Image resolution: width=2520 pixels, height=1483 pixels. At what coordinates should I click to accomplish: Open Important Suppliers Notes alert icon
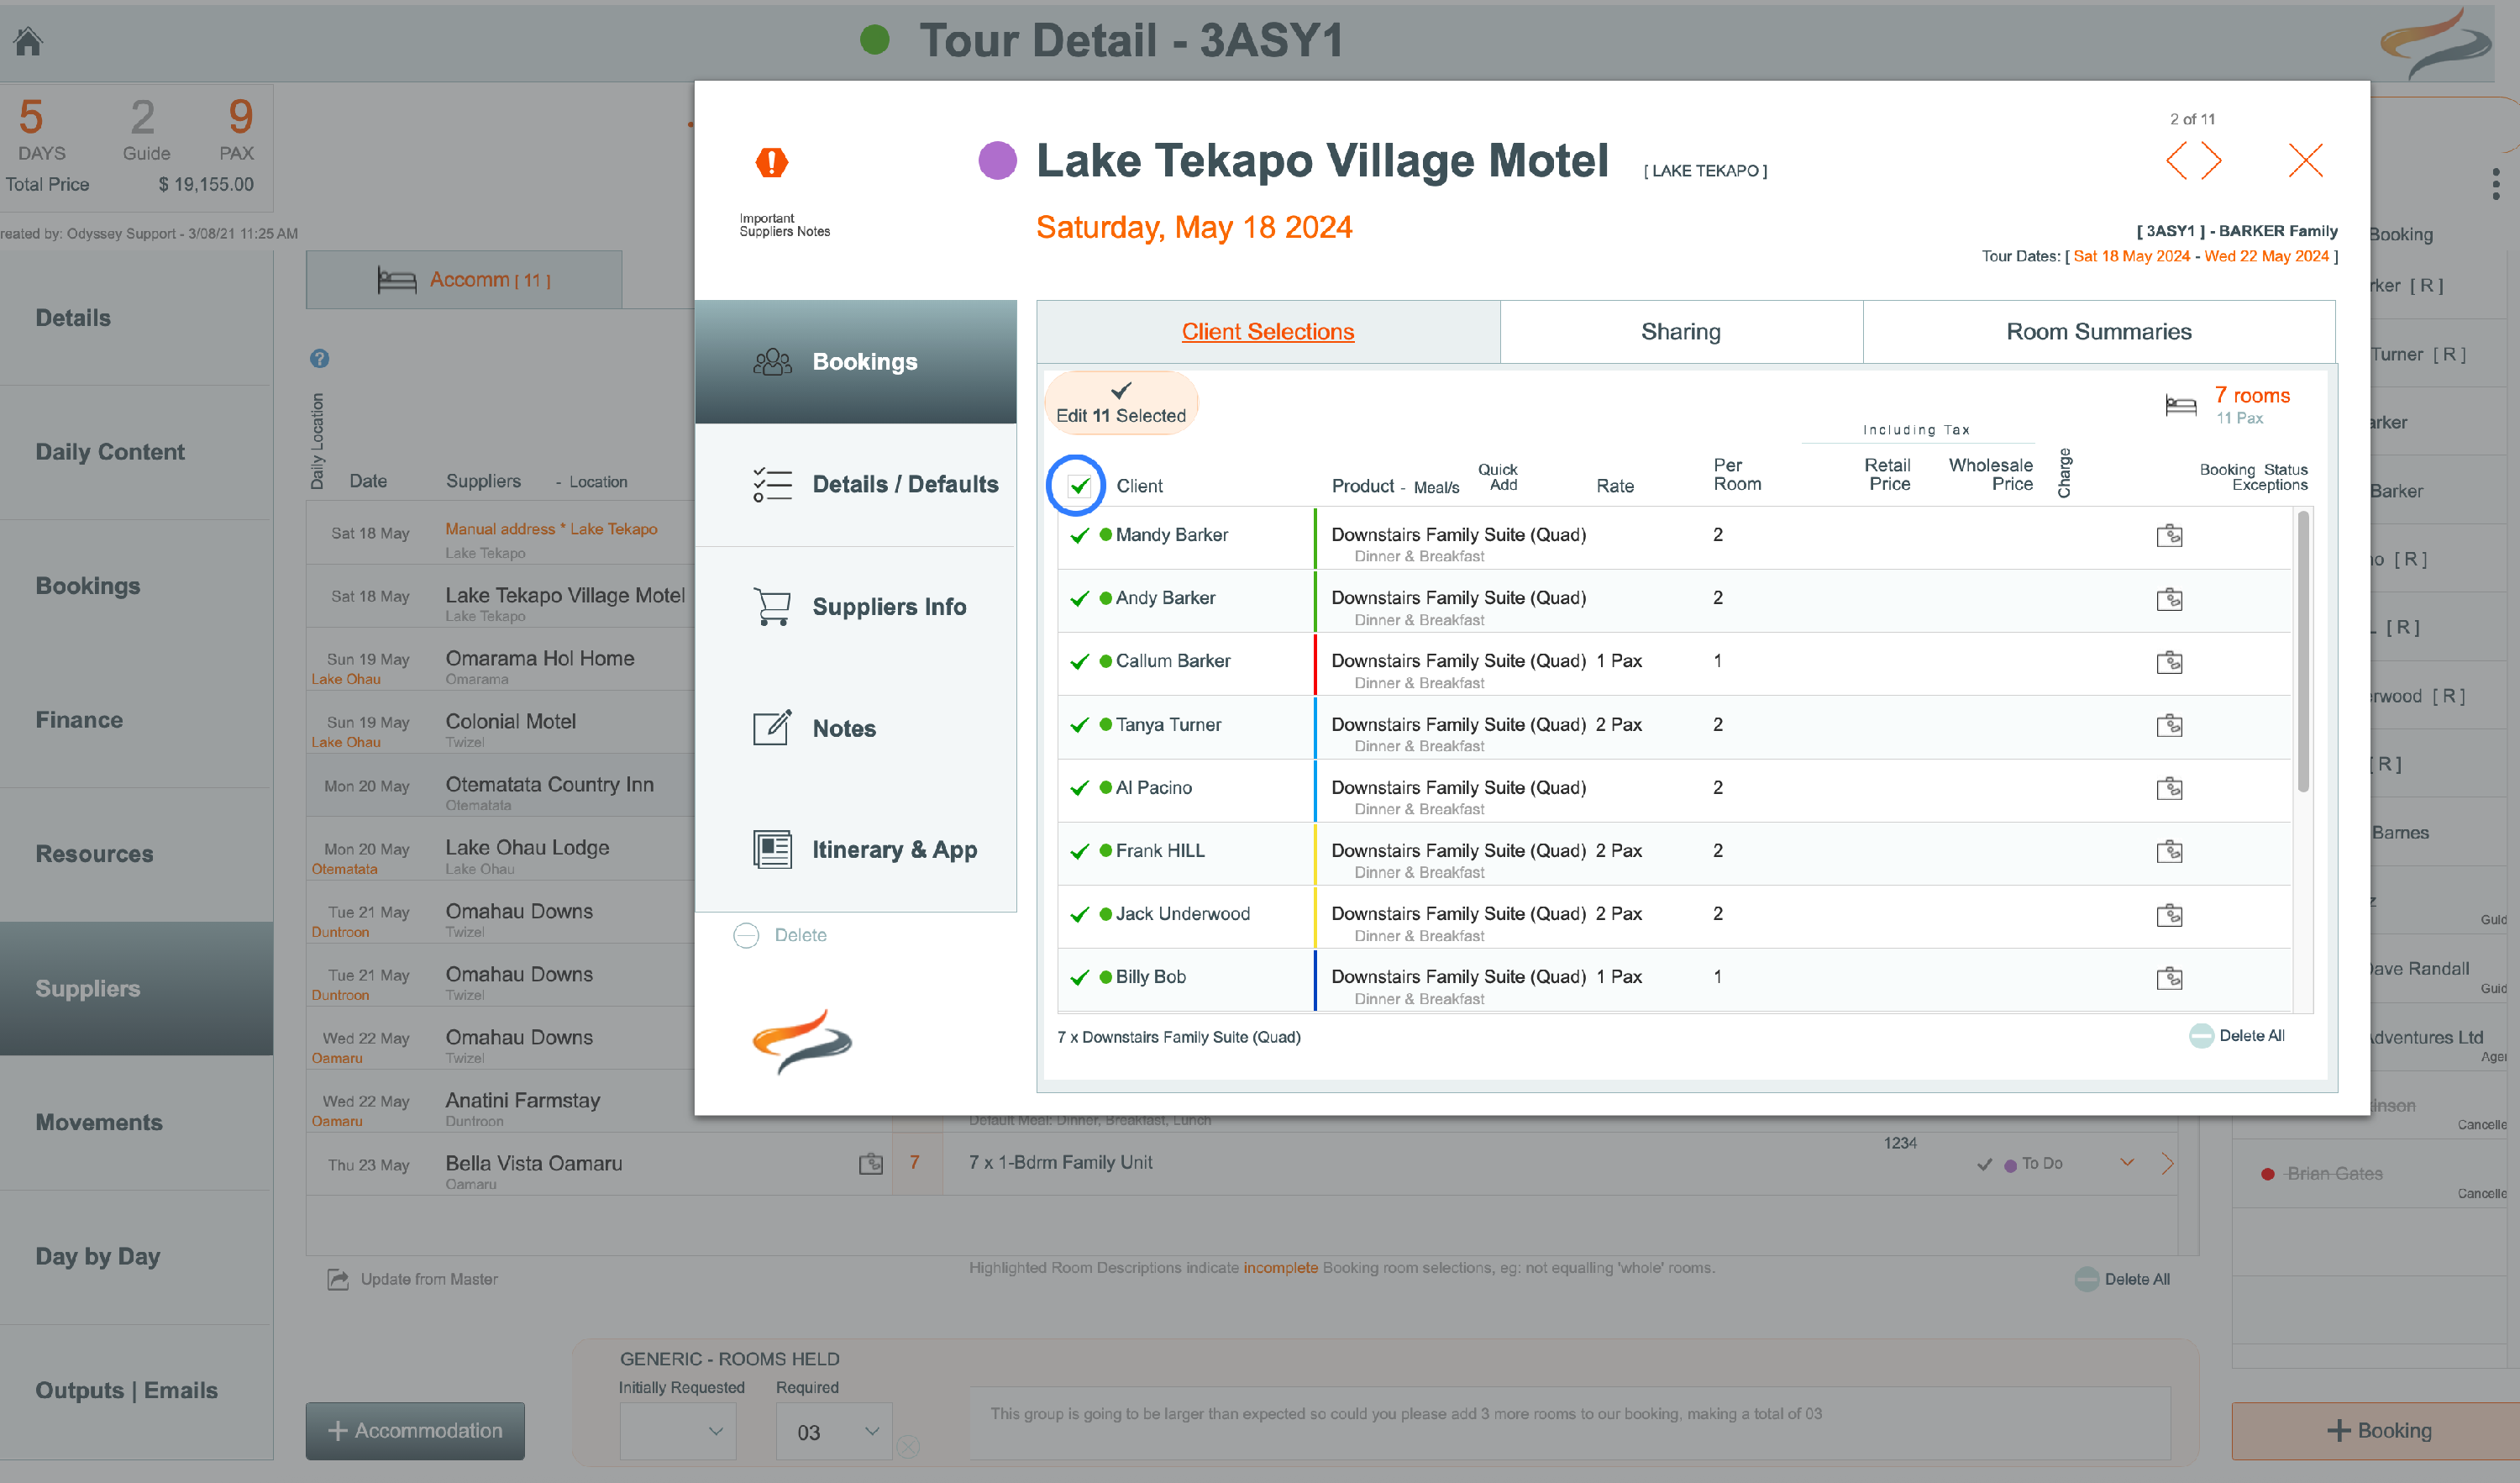772,162
